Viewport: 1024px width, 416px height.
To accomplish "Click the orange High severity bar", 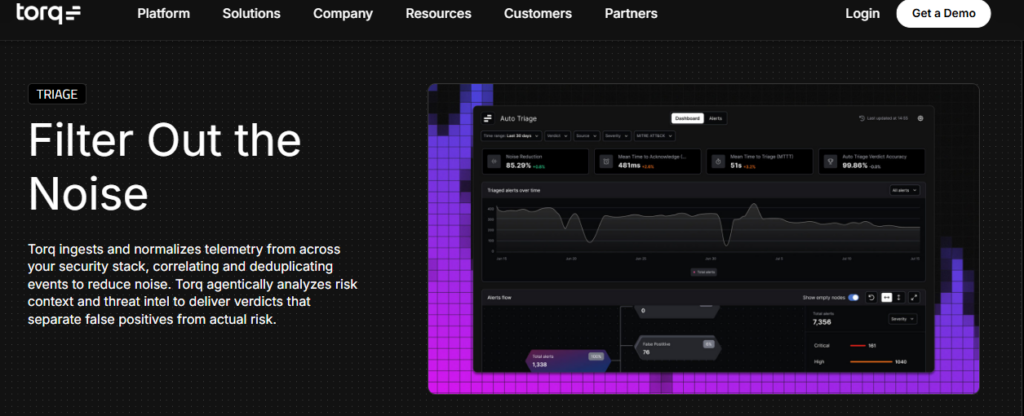I will point(871,362).
